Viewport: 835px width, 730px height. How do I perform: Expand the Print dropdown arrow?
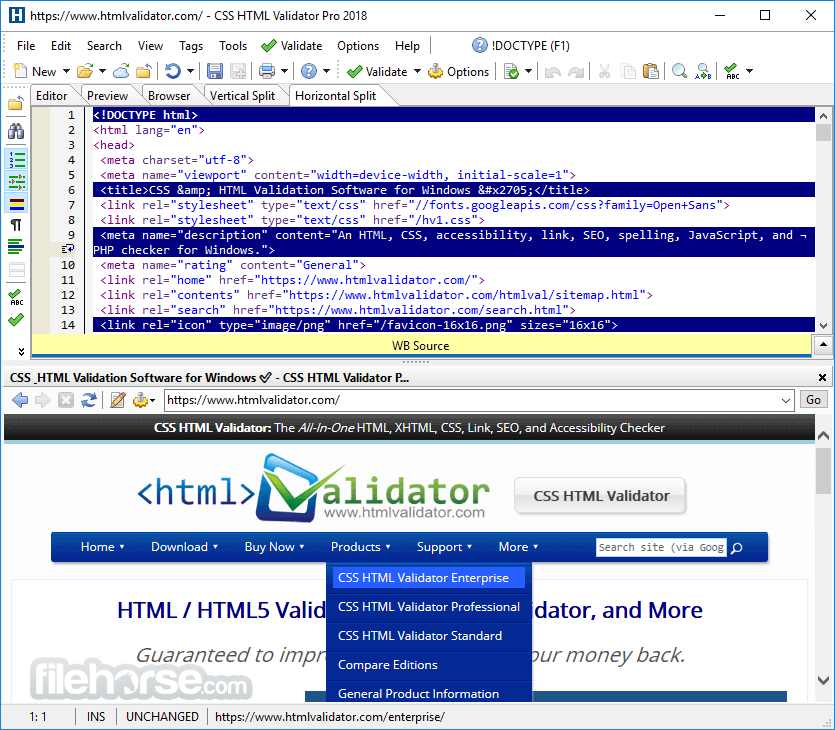point(284,71)
